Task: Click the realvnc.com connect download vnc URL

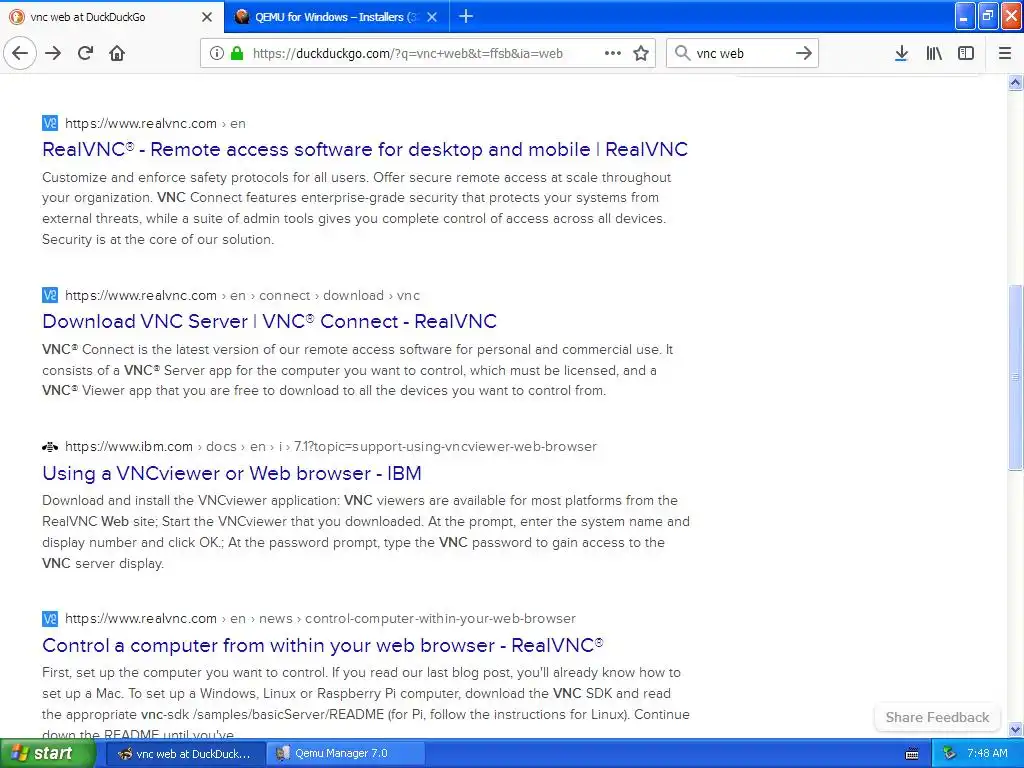Action: click(242, 295)
